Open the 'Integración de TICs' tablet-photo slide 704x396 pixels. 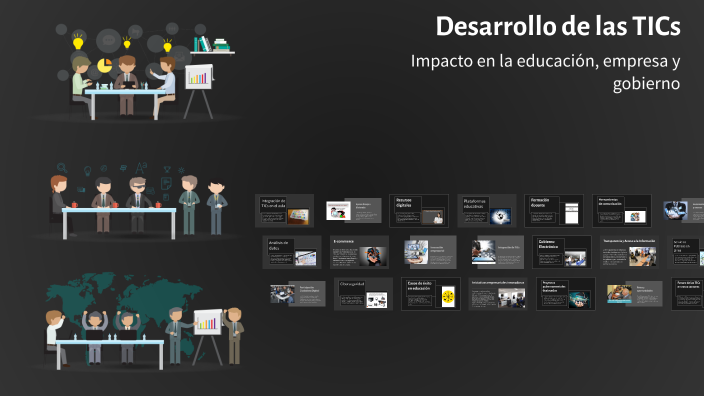[x=497, y=252]
